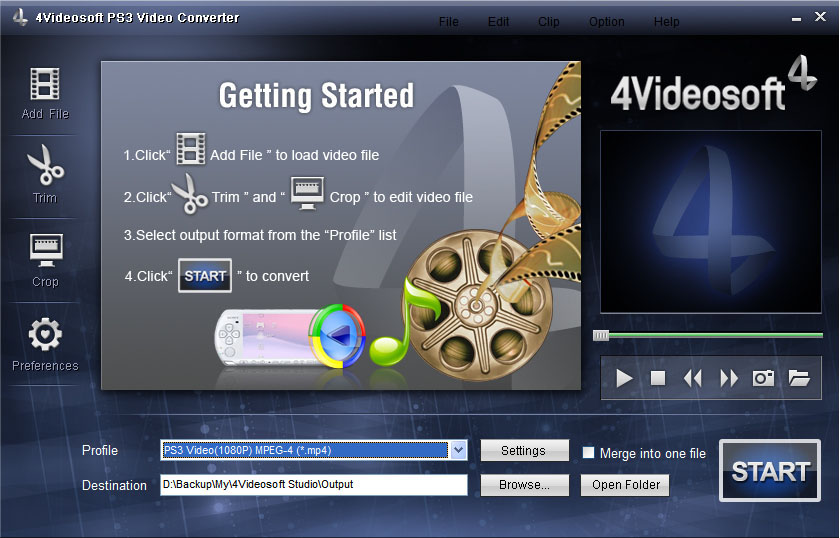The image size is (840, 538).
Task: Enable Merge into one file checkbox
Action: 588,453
